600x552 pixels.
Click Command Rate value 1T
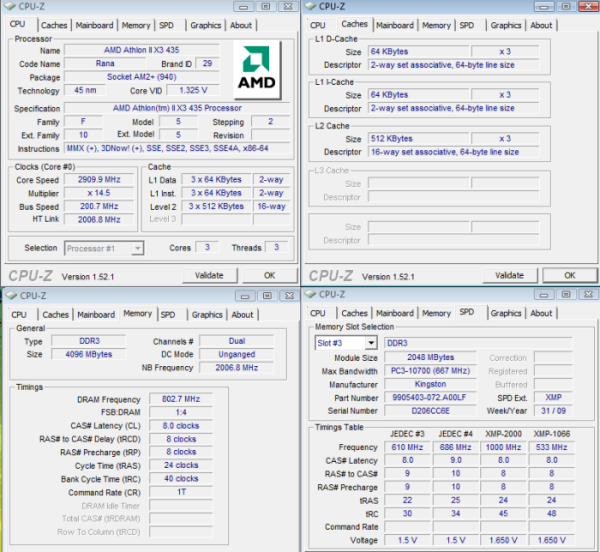pyautogui.click(x=181, y=492)
